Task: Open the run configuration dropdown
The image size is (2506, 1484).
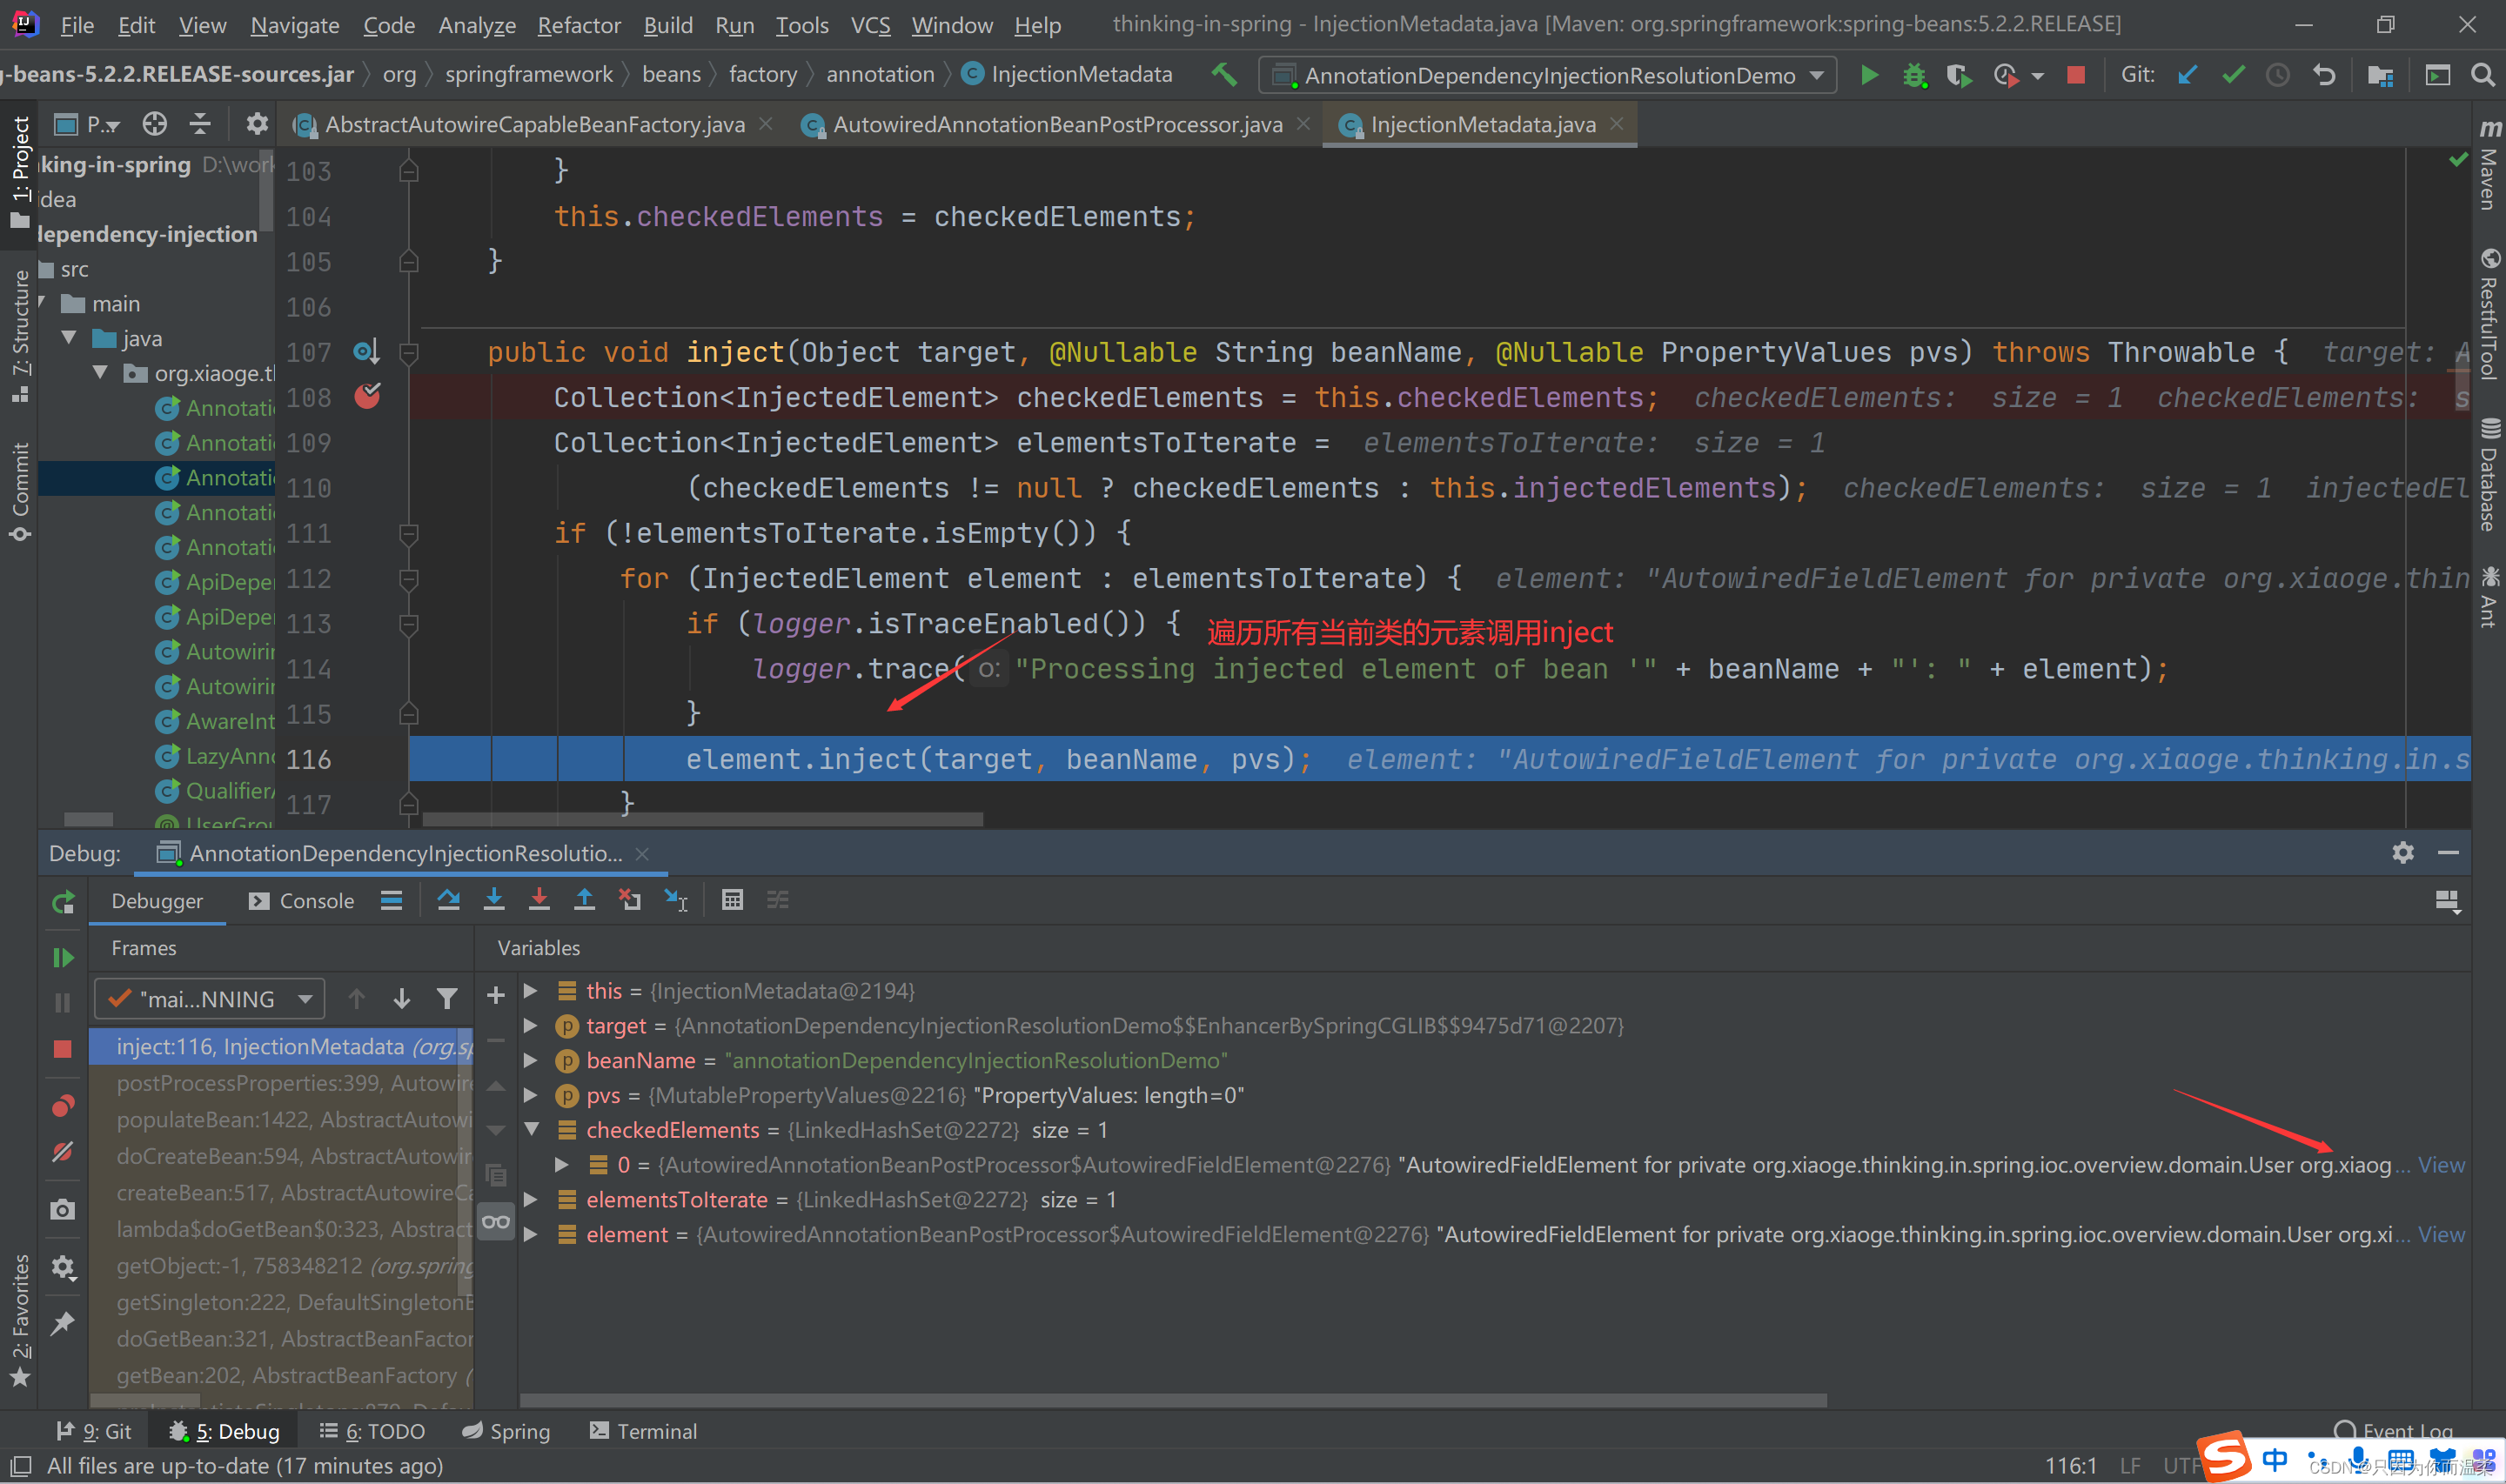Action: click(x=1548, y=75)
